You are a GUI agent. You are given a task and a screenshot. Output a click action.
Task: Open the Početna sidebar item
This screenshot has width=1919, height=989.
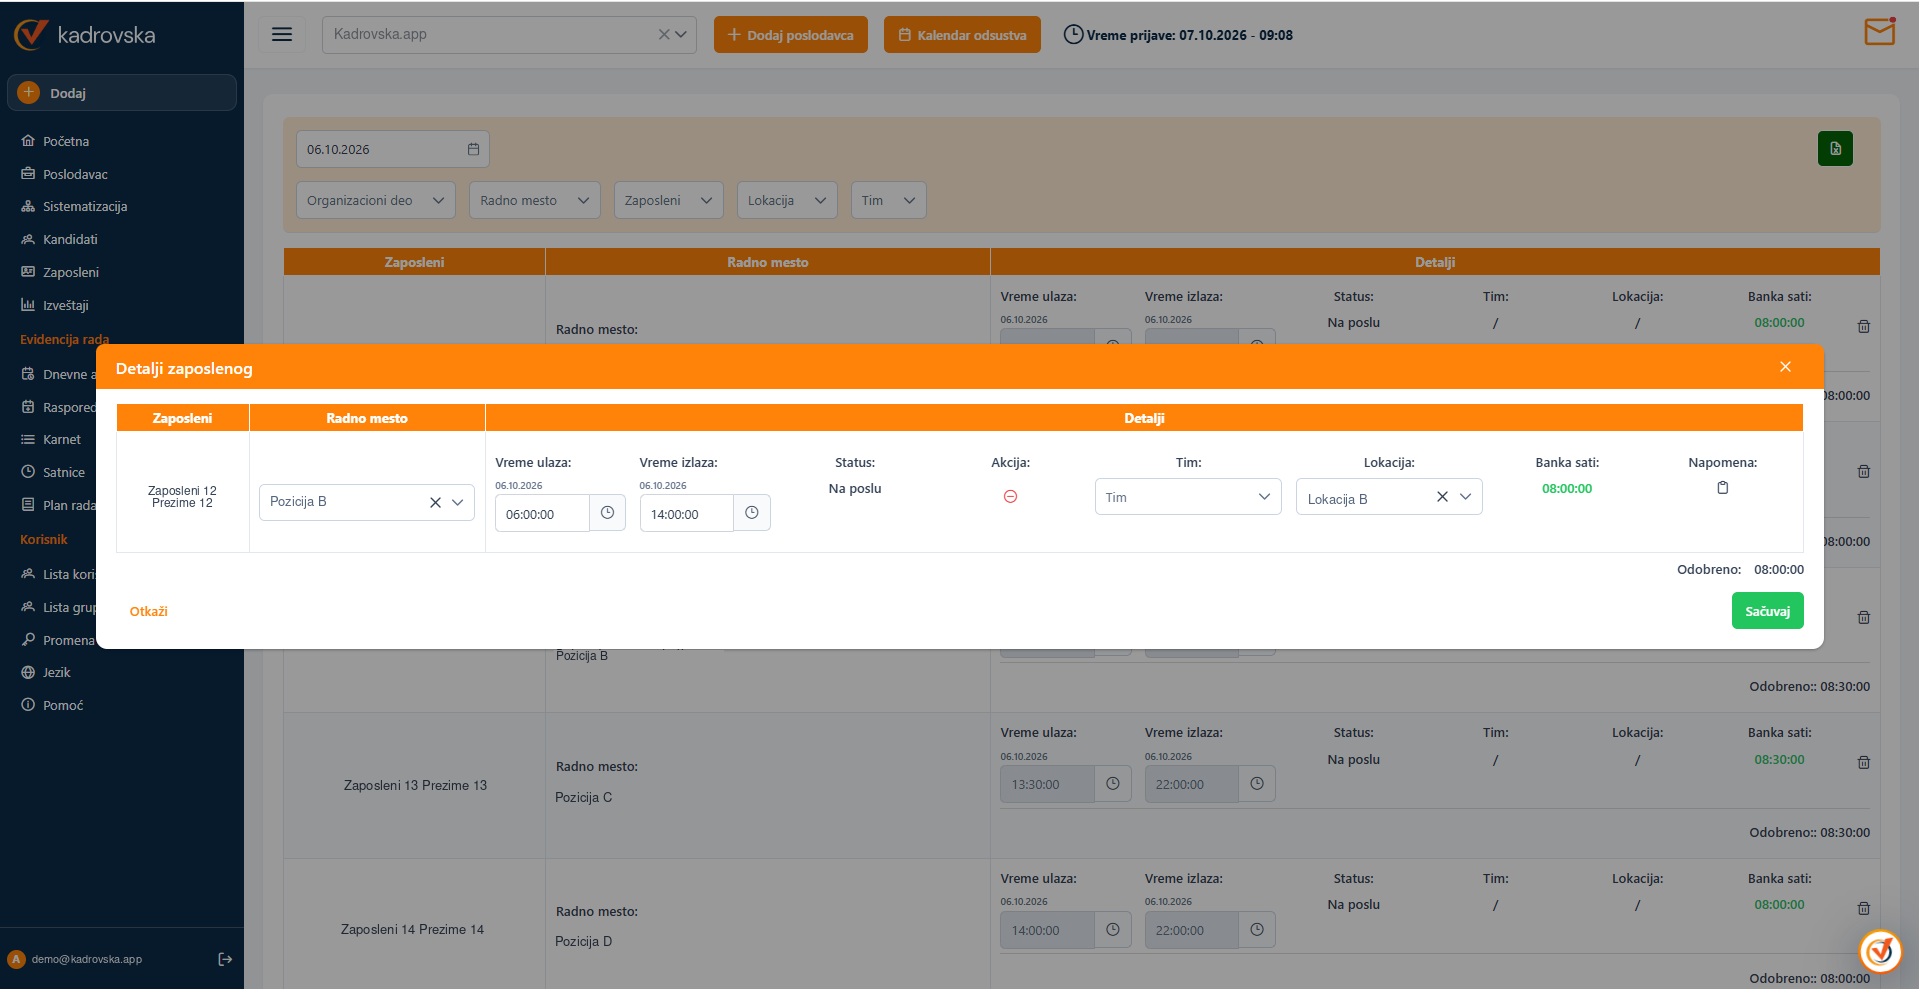[x=66, y=141]
